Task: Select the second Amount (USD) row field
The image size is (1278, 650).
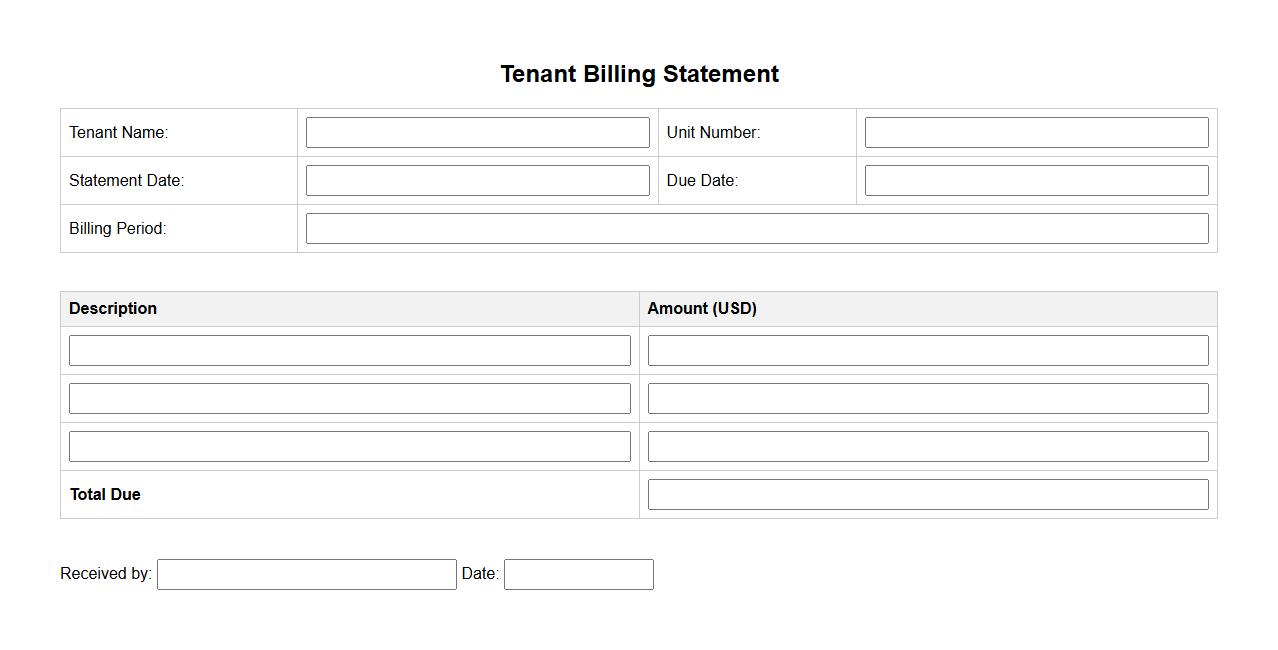Action: coord(927,399)
